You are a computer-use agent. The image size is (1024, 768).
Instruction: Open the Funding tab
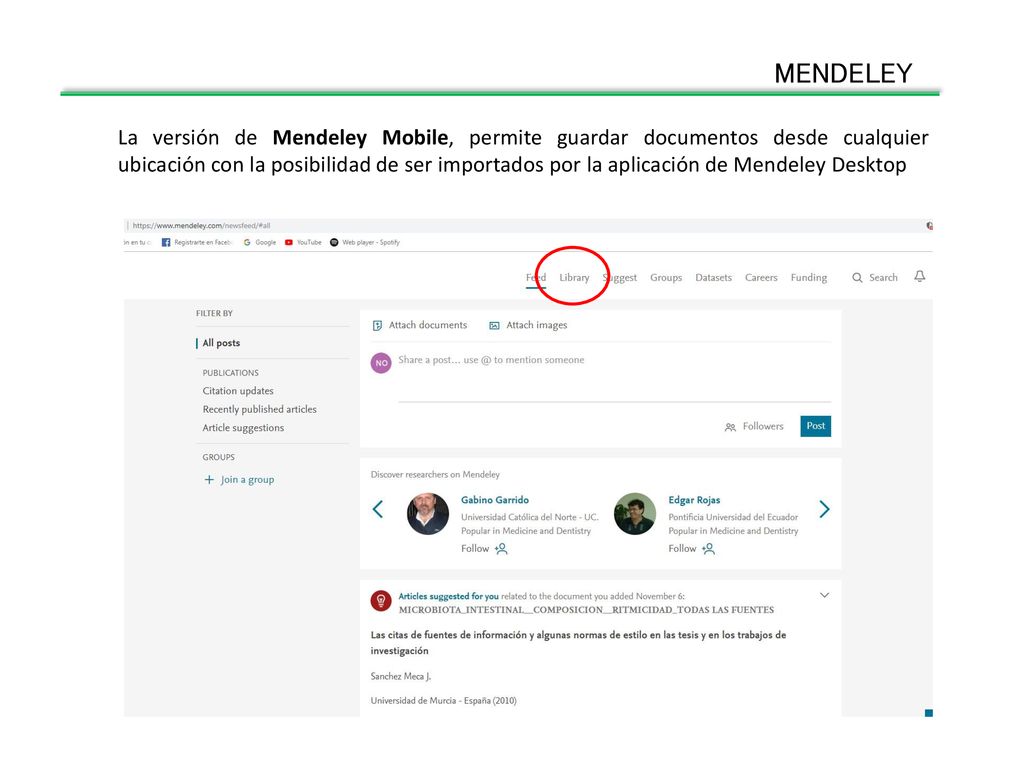[x=808, y=278]
